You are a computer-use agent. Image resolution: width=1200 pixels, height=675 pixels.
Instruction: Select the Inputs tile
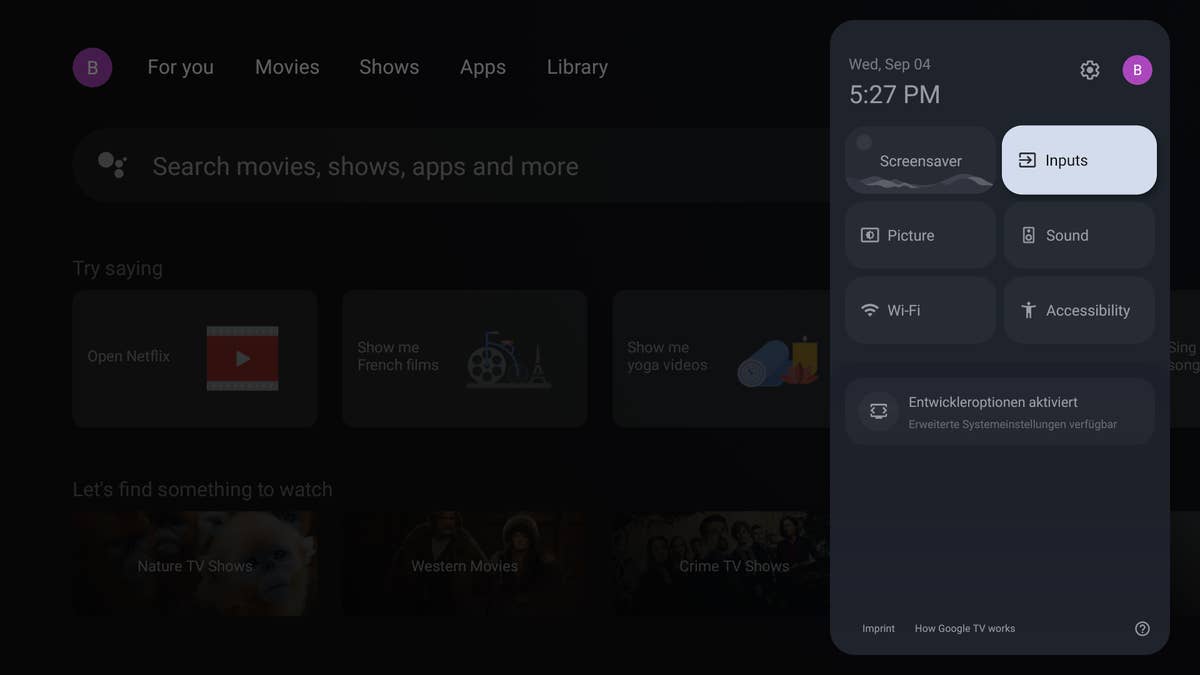(1079, 160)
